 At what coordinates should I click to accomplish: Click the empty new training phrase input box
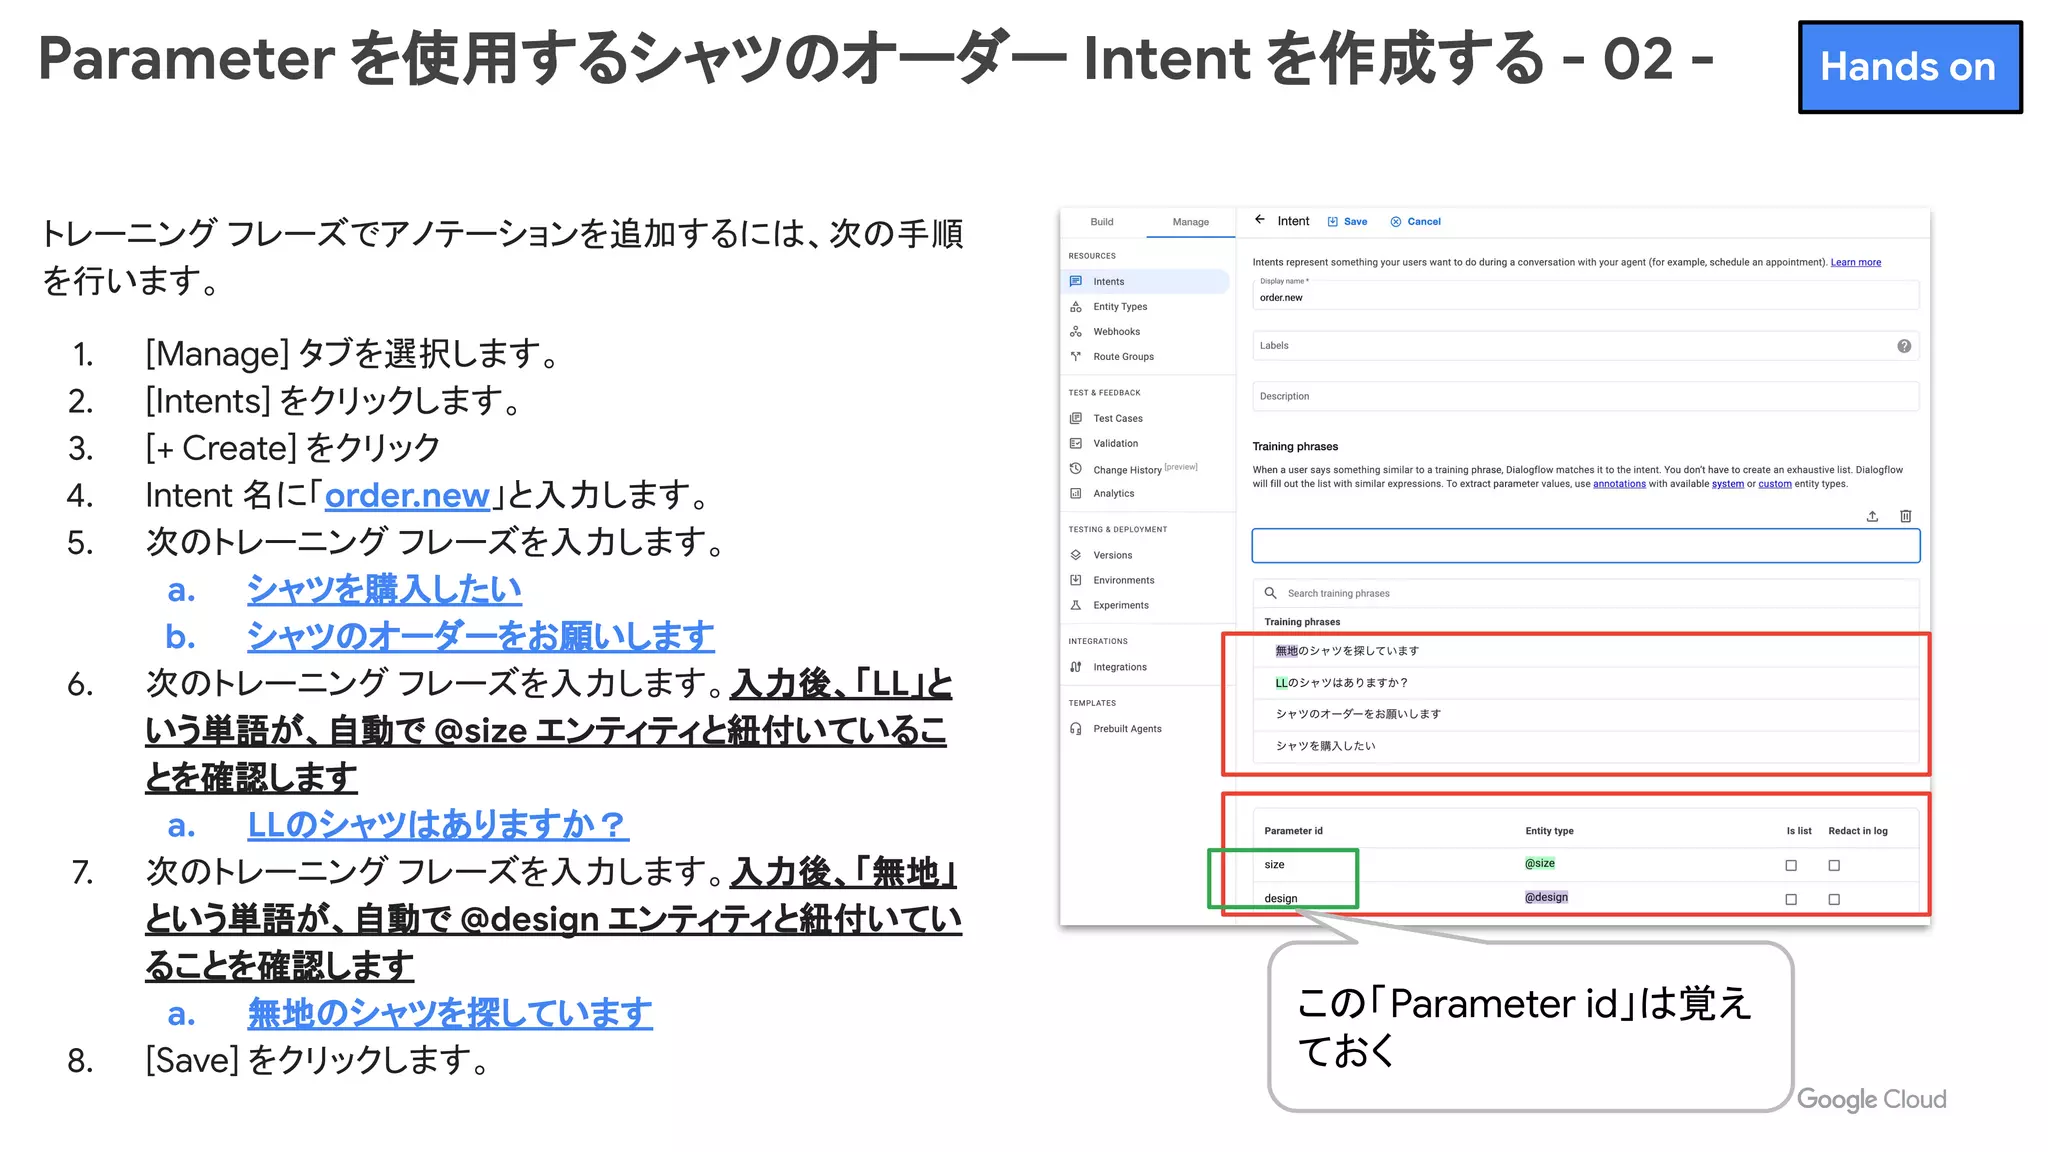tap(1586, 546)
